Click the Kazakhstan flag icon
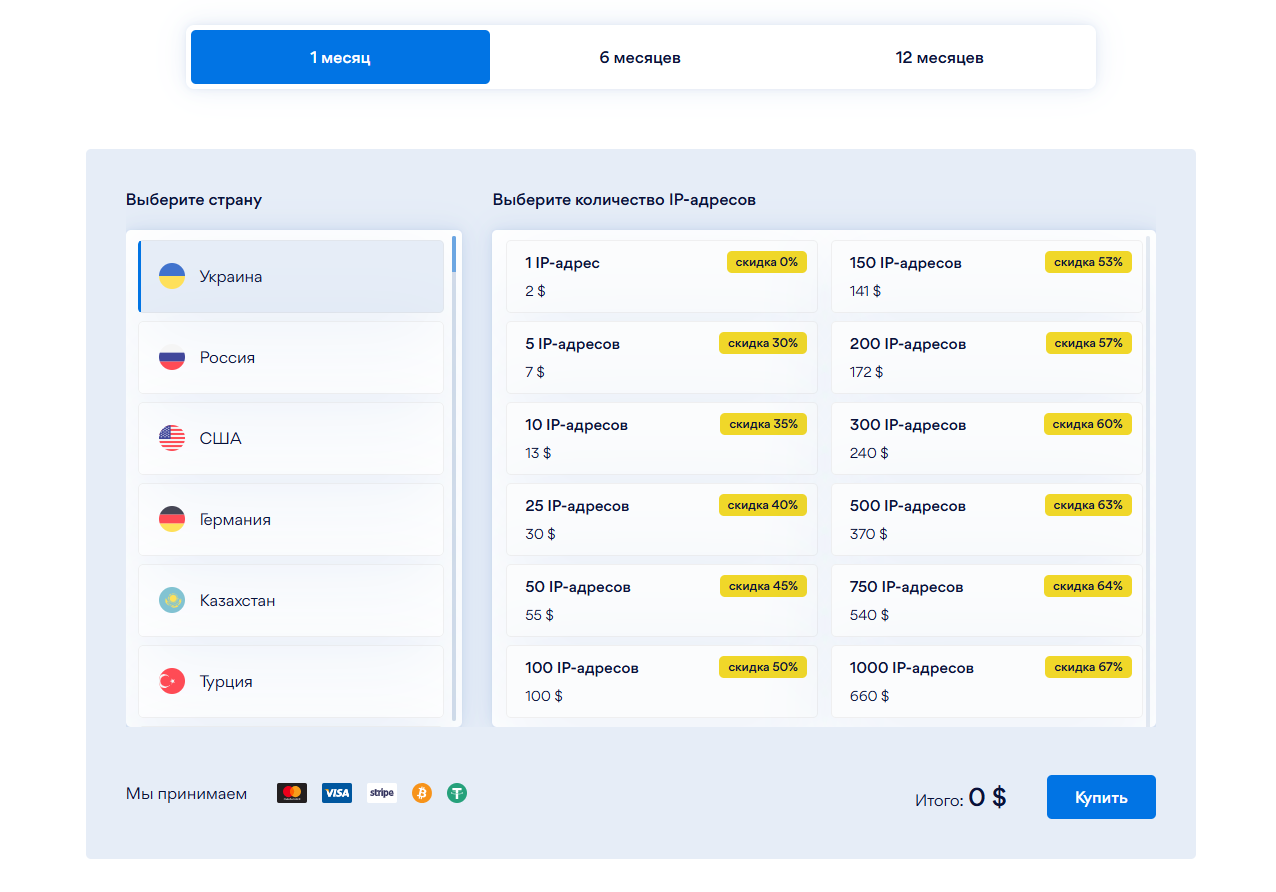Image resolution: width=1276 pixels, height=892 pixels. pos(172,600)
